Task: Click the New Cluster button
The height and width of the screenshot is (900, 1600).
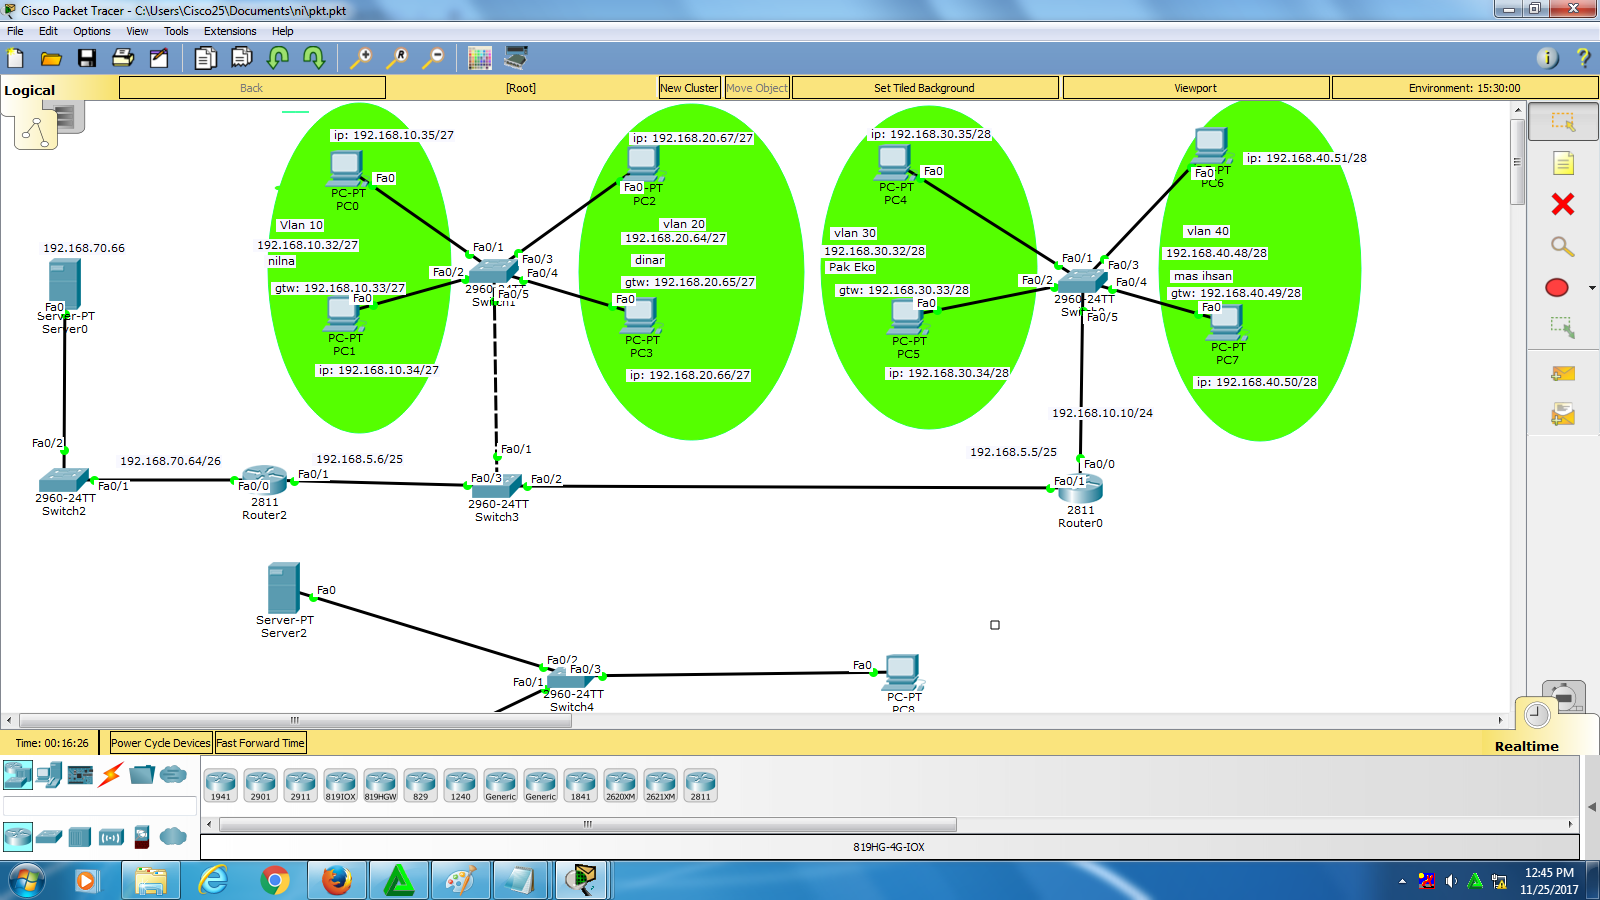Action: point(688,88)
